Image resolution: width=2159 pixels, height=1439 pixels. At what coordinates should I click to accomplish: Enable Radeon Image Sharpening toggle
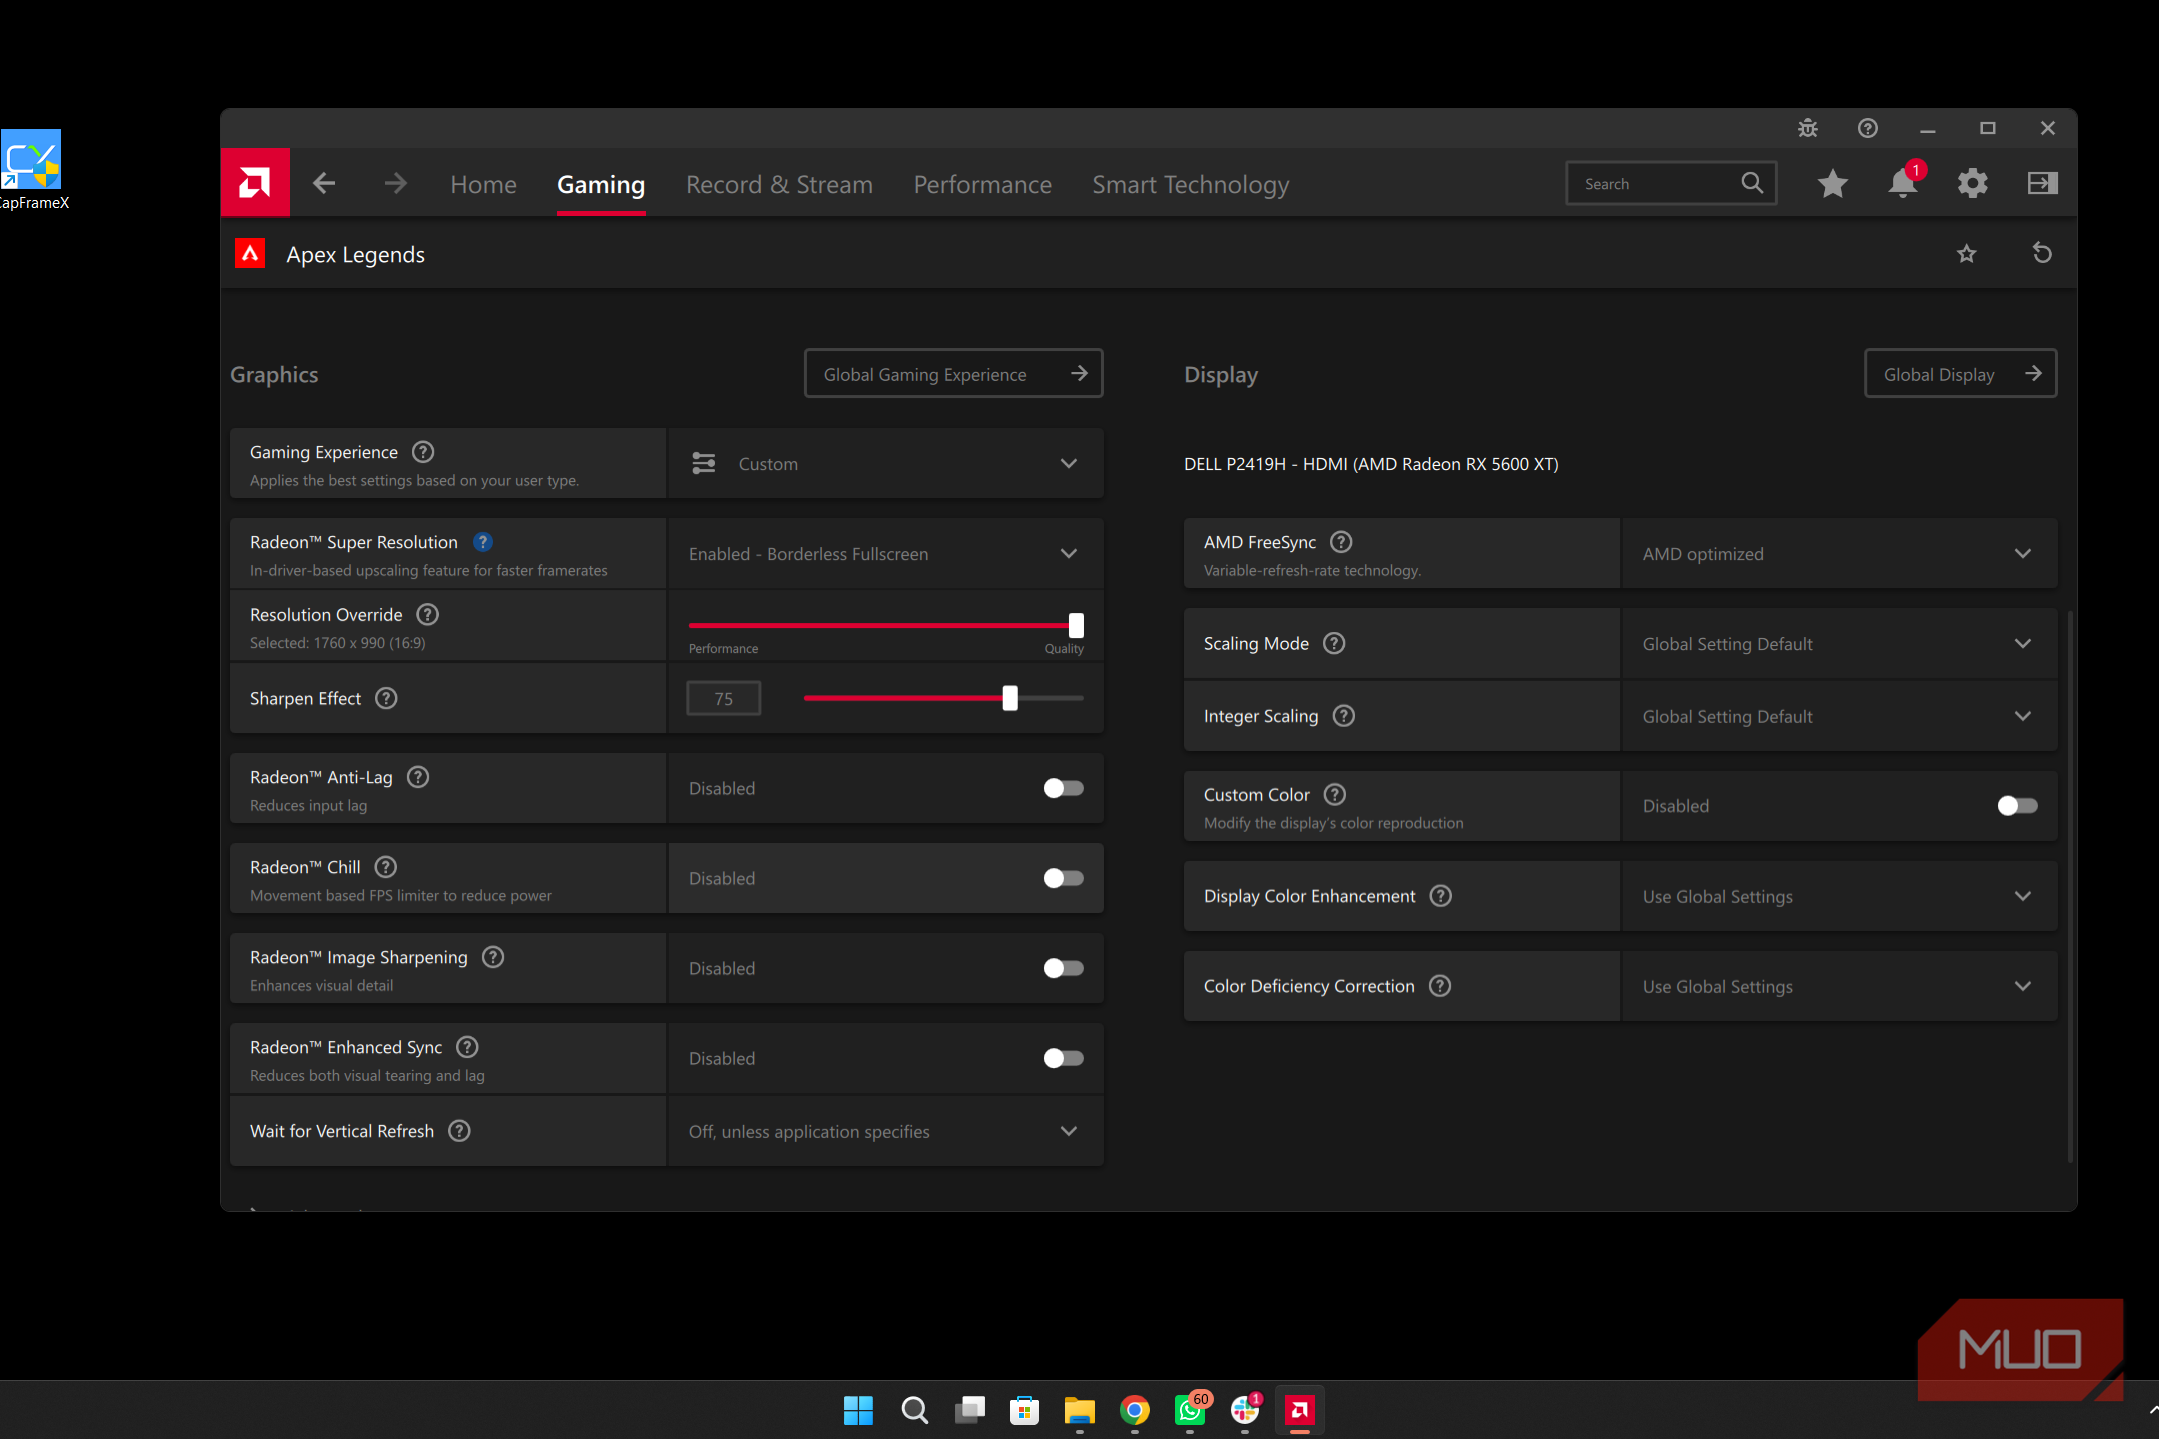click(x=1063, y=968)
